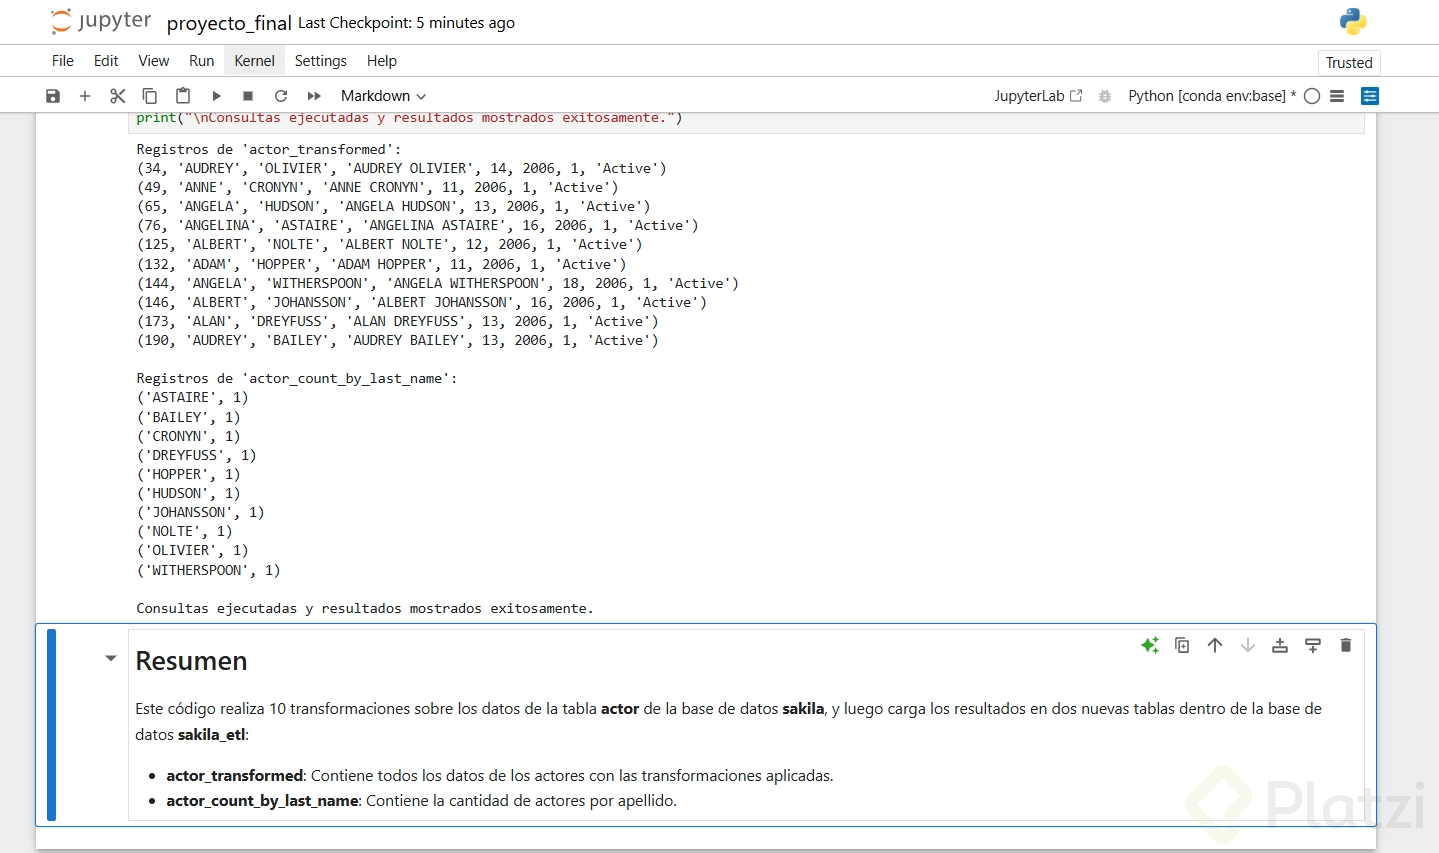Click the output line "Registros de 'actor_transformed':"
This screenshot has height=853, width=1439.
coord(269,150)
